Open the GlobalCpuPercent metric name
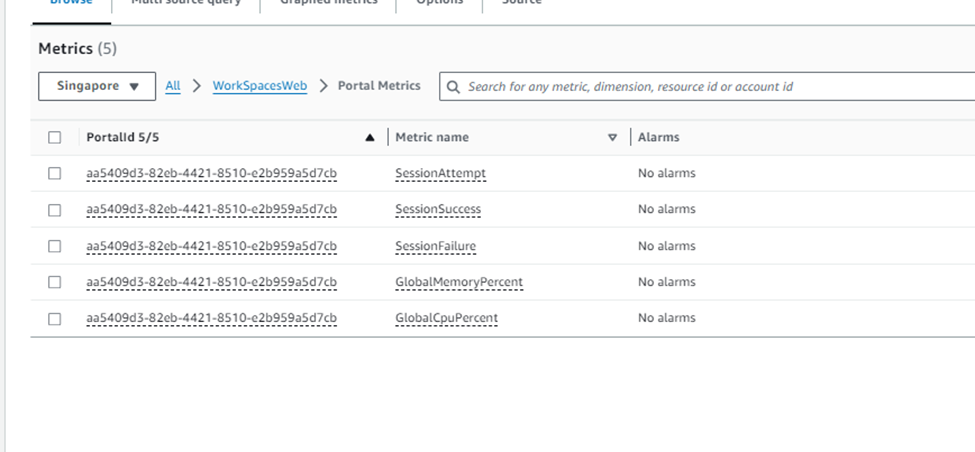This screenshot has width=975, height=452. 446,318
